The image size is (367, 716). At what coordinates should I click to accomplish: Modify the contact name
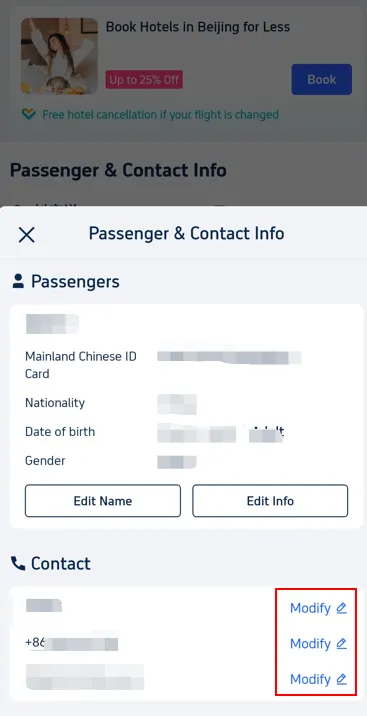click(x=318, y=608)
